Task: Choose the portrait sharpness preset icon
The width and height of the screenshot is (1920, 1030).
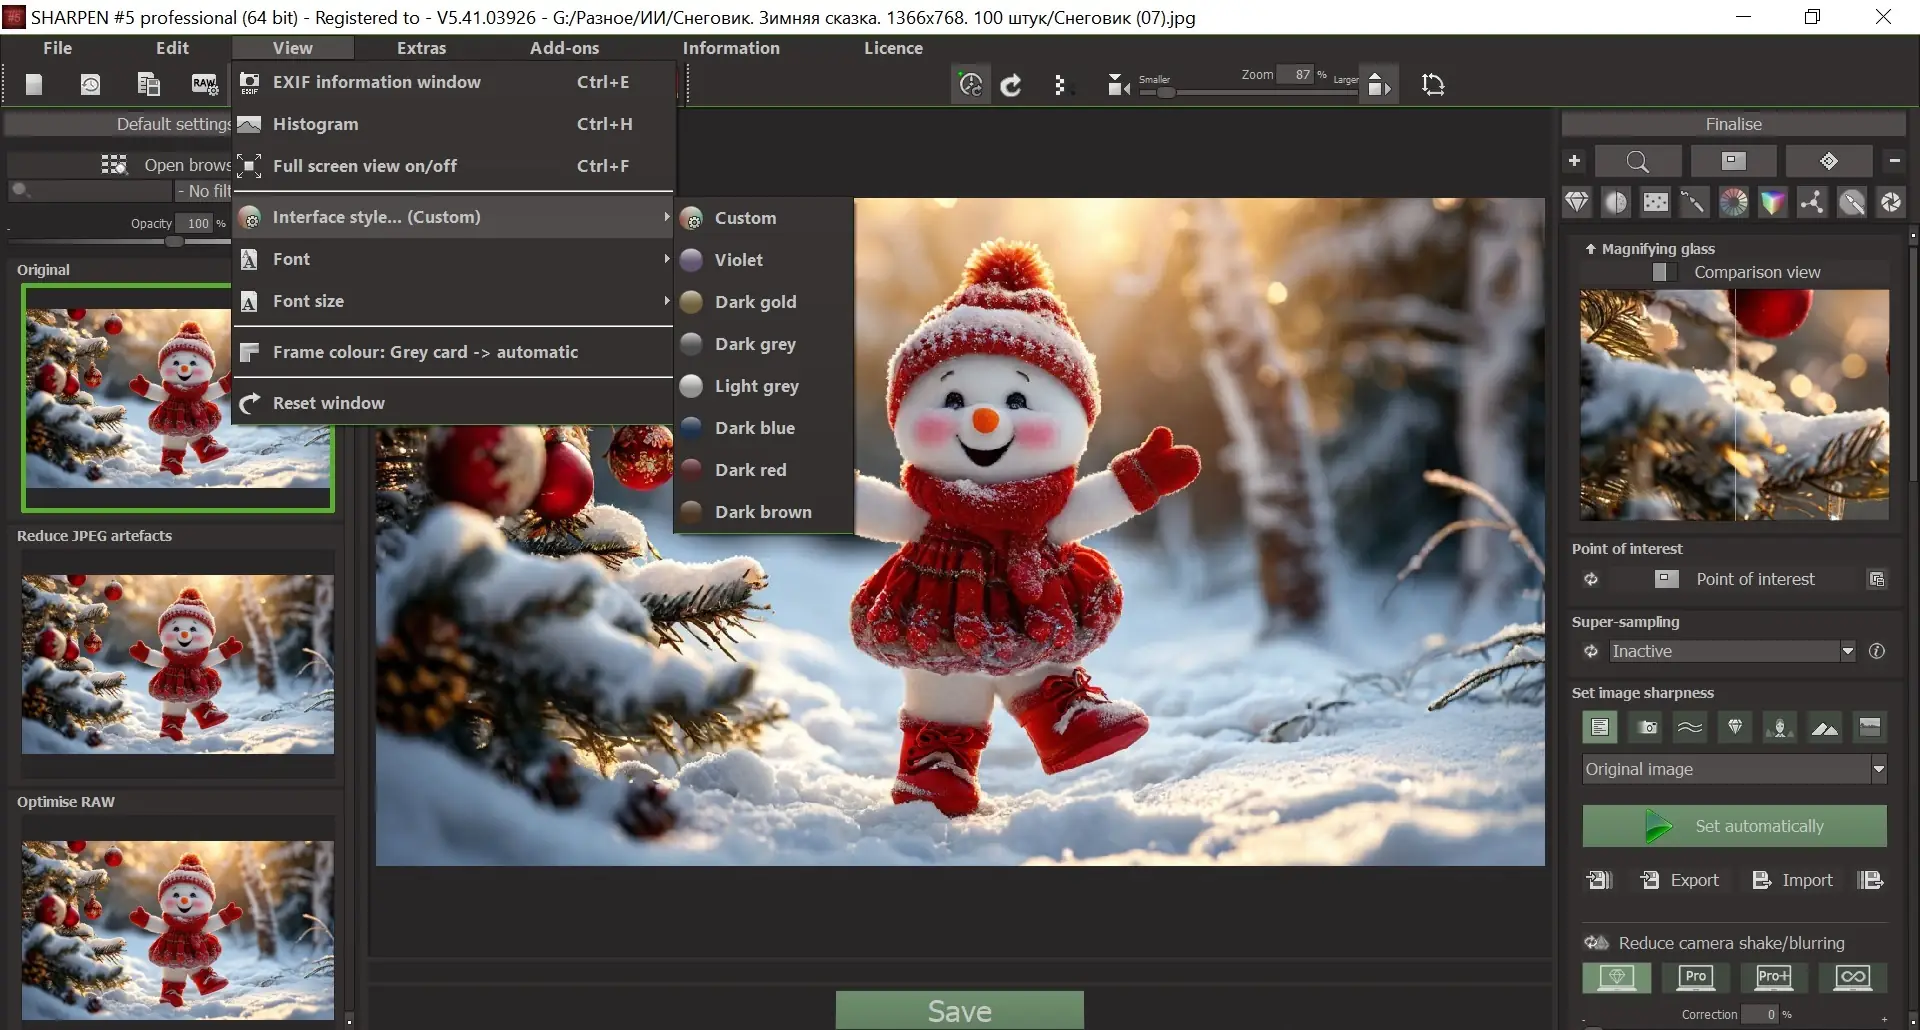Action: 1779,727
